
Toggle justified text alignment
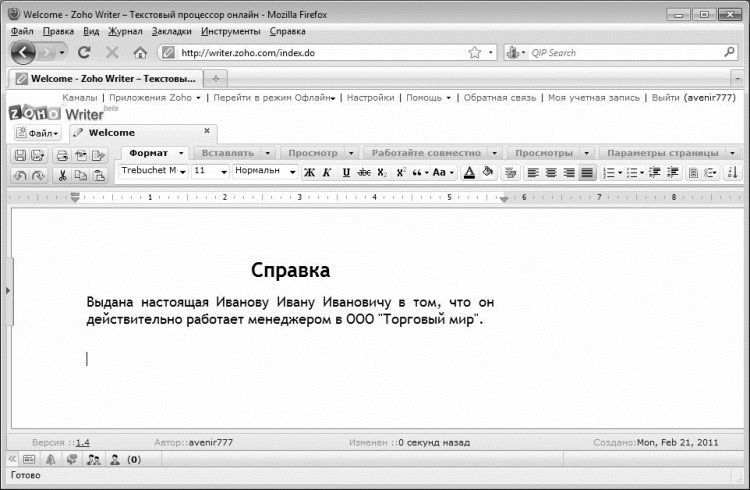pos(587,172)
